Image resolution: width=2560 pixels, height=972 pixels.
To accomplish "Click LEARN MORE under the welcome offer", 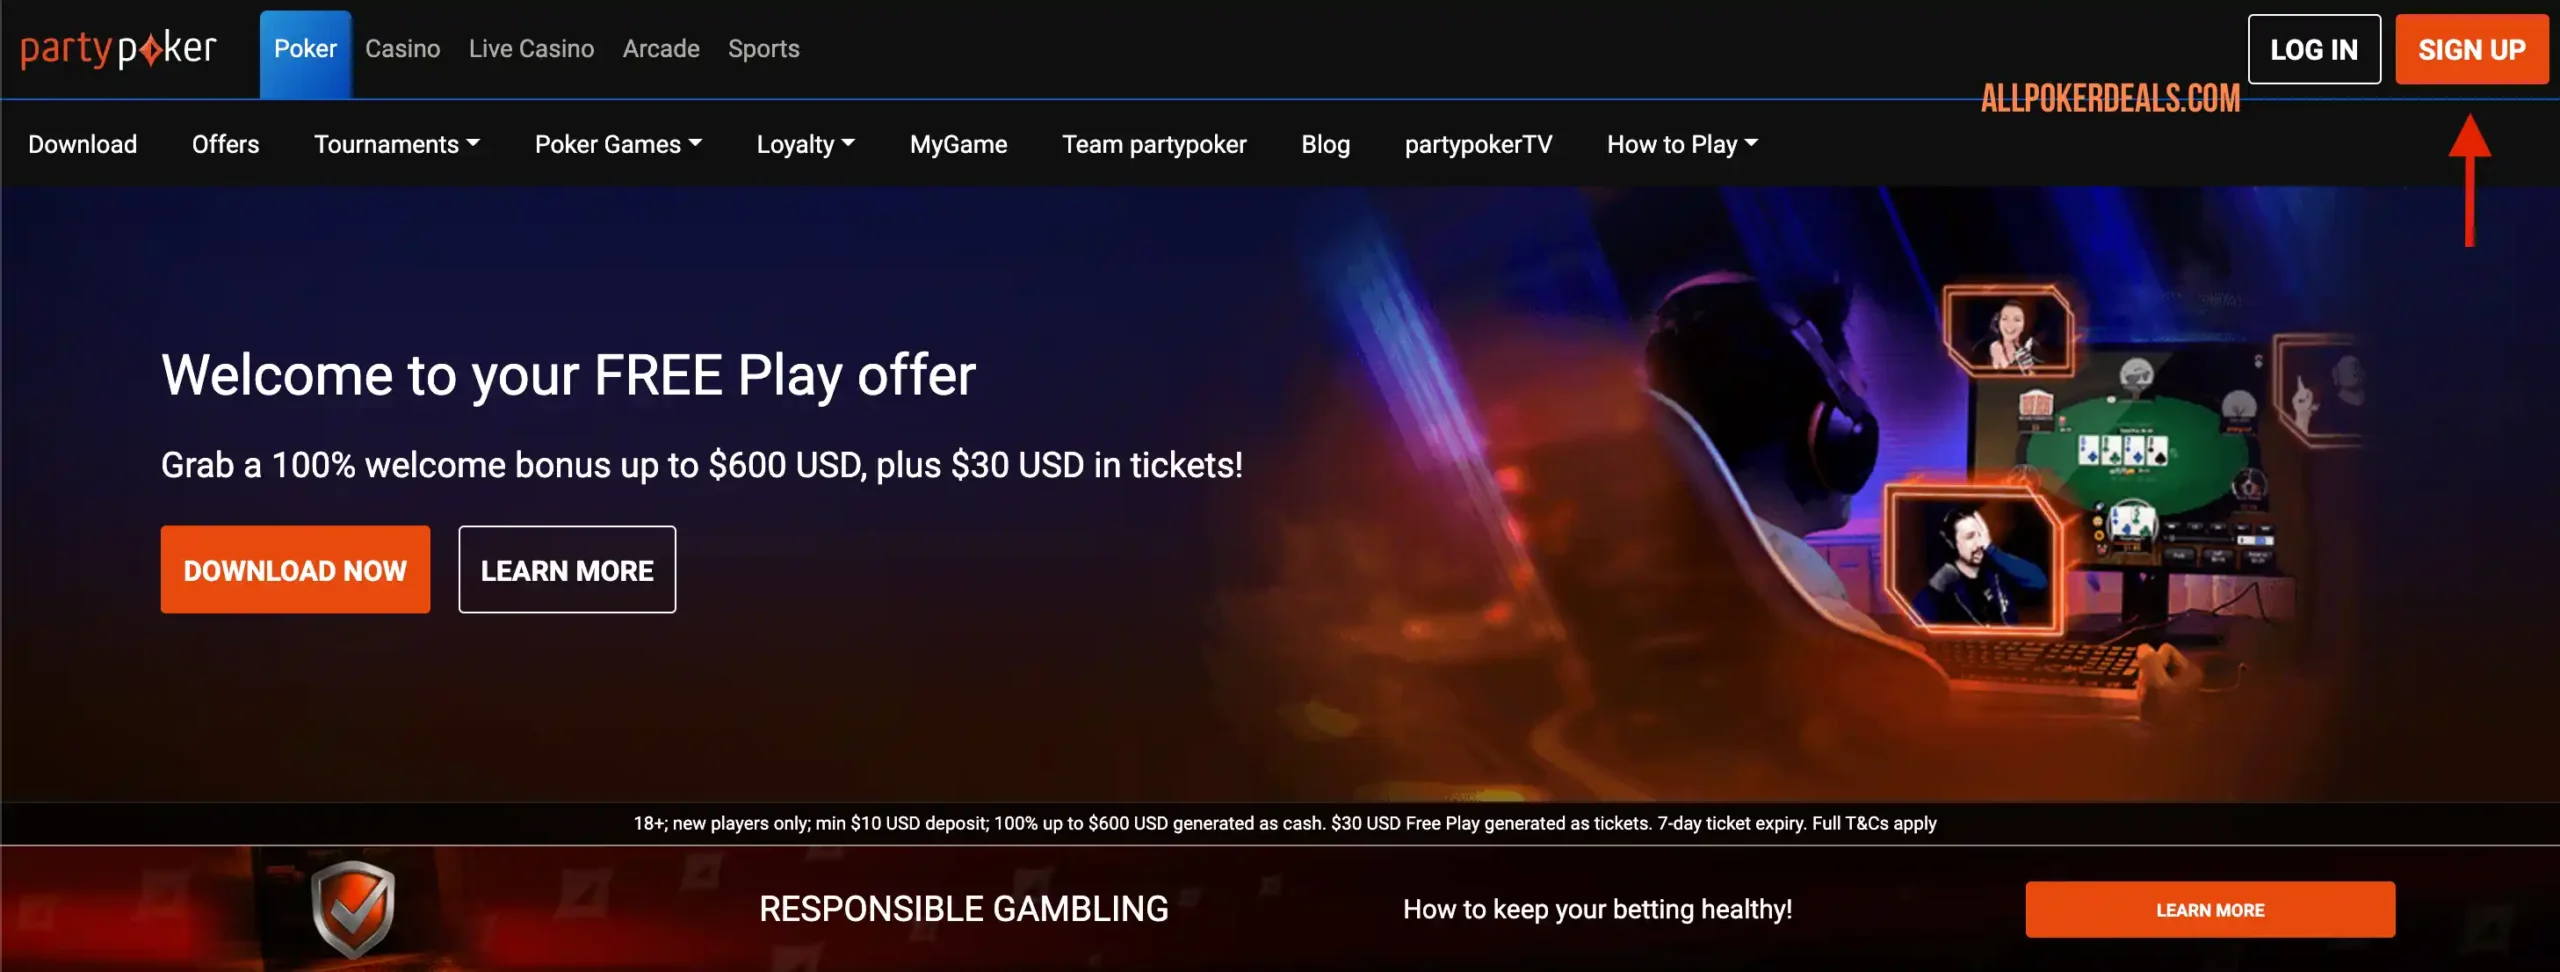I will pos(567,569).
